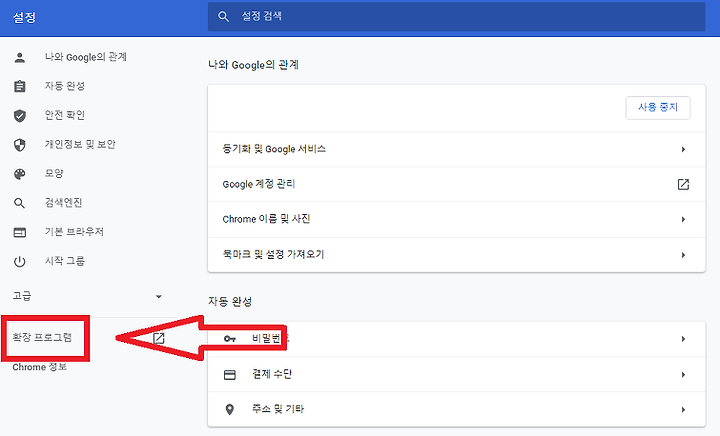Viewport: 720px width, 436px height.
Task: Select 검색엔진 in the sidebar
Action: click(x=63, y=202)
